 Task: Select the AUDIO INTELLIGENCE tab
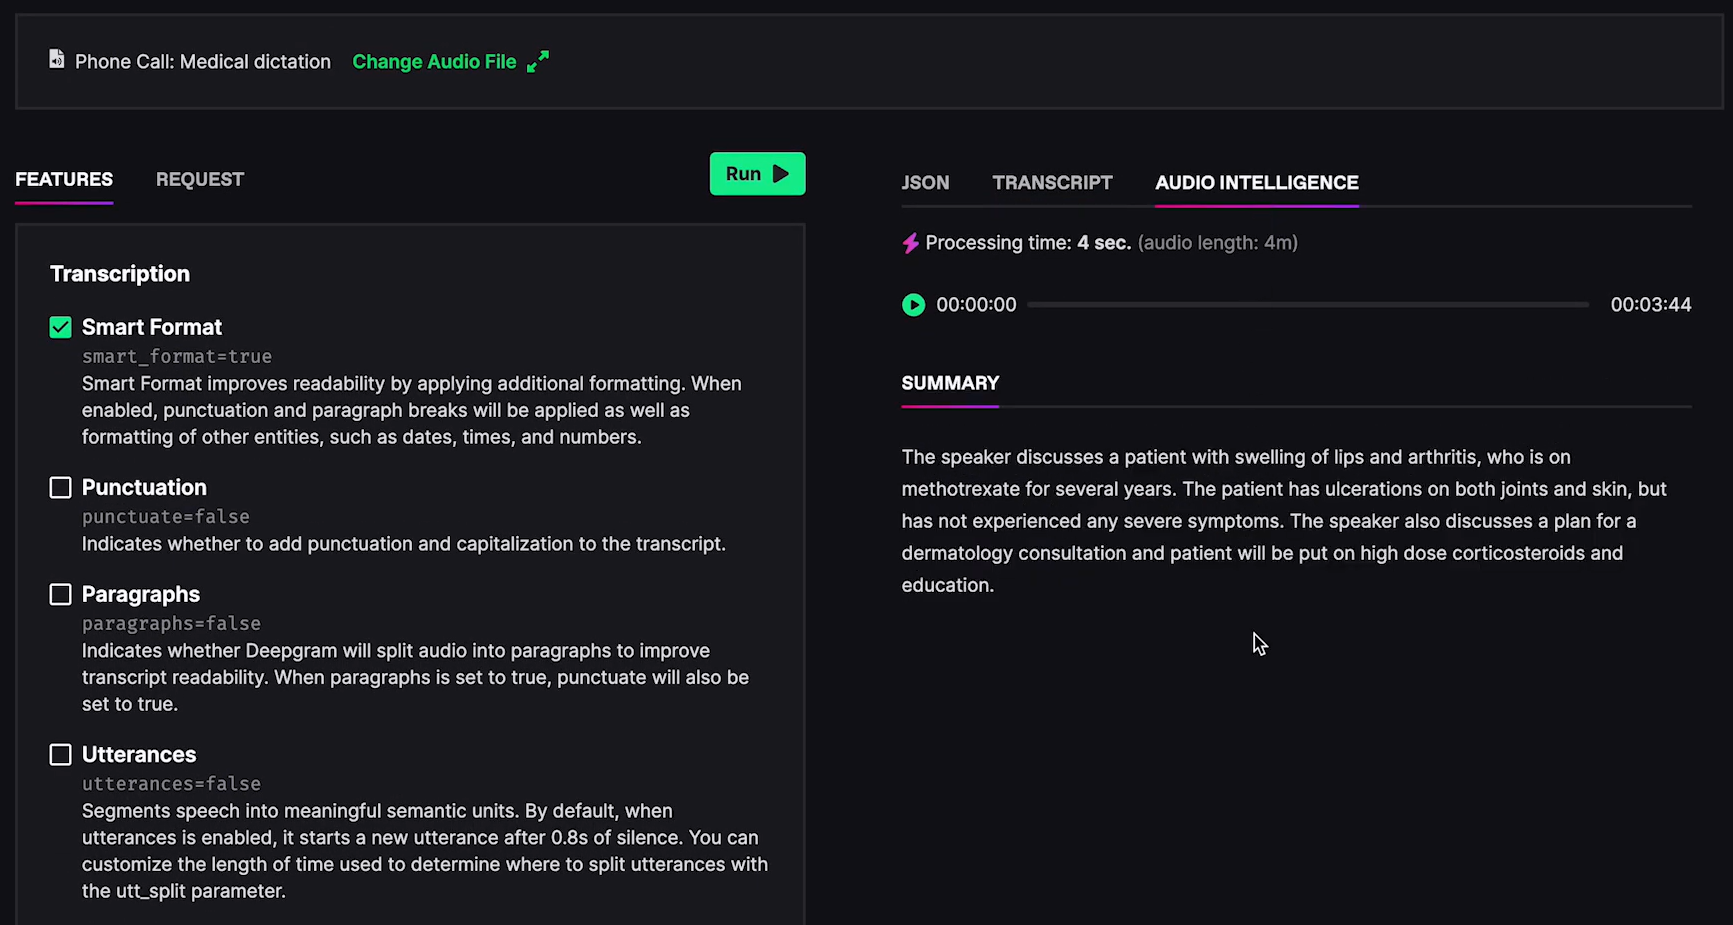[1256, 183]
